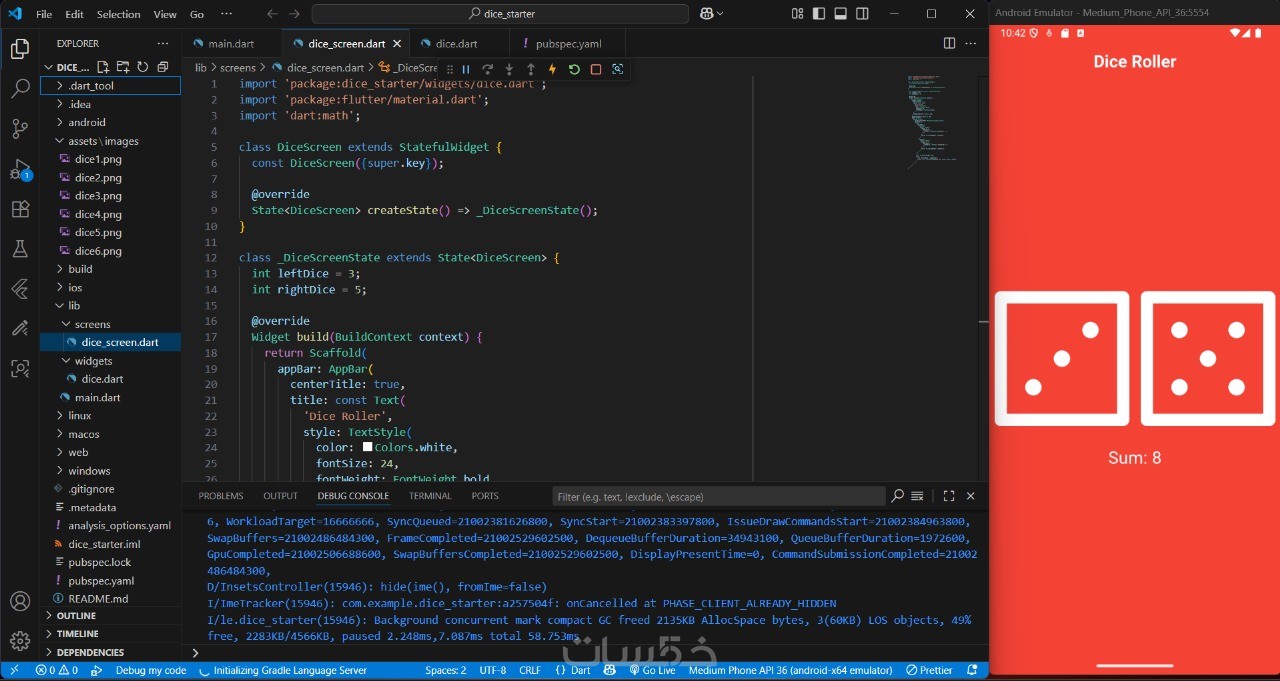The height and width of the screenshot is (681, 1280).
Task: Switch to the main.dart tab
Action: pyautogui.click(x=231, y=44)
